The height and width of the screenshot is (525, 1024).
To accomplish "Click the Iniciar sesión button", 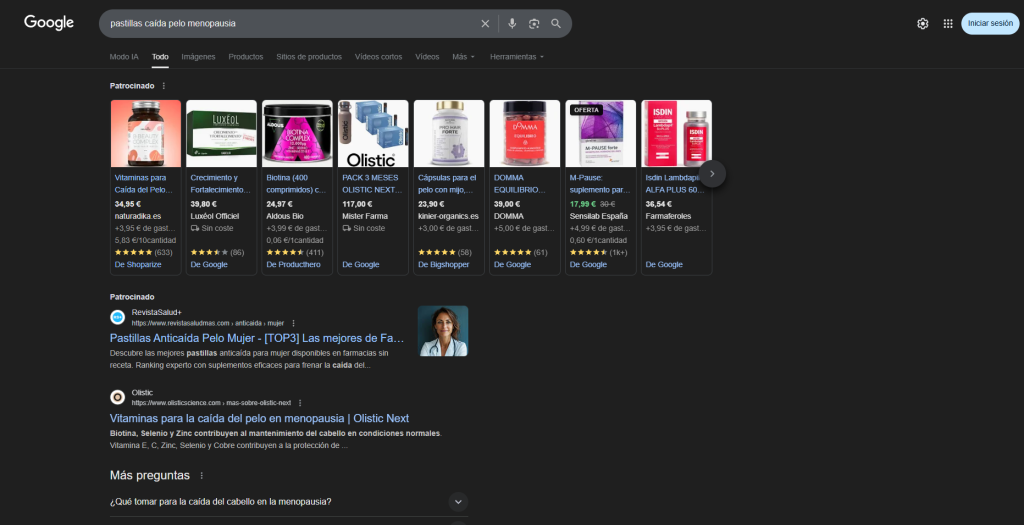I will click(x=989, y=24).
